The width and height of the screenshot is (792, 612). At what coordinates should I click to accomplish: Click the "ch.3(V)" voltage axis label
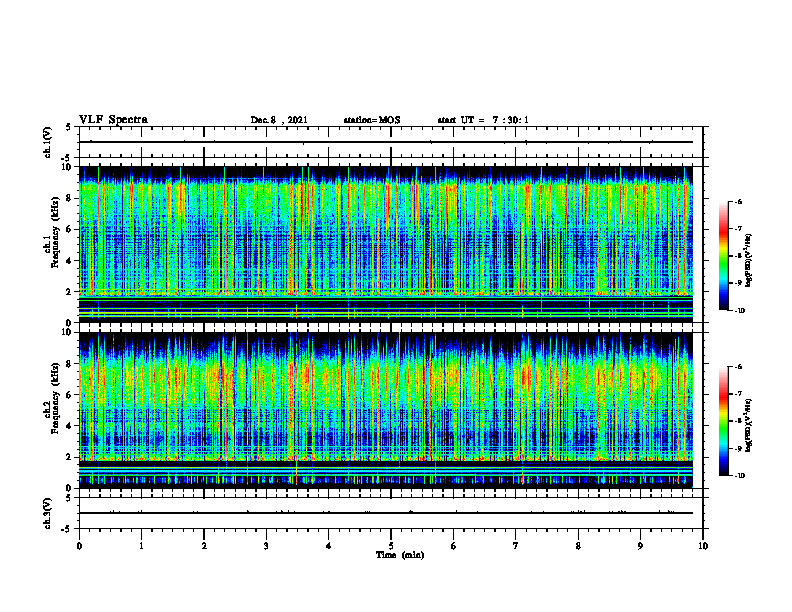pyautogui.click(x=47, y=513)
